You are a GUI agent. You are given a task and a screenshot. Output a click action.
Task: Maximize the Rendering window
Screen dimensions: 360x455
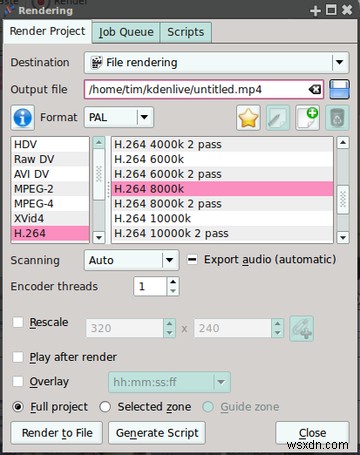[x=331, y=10]
